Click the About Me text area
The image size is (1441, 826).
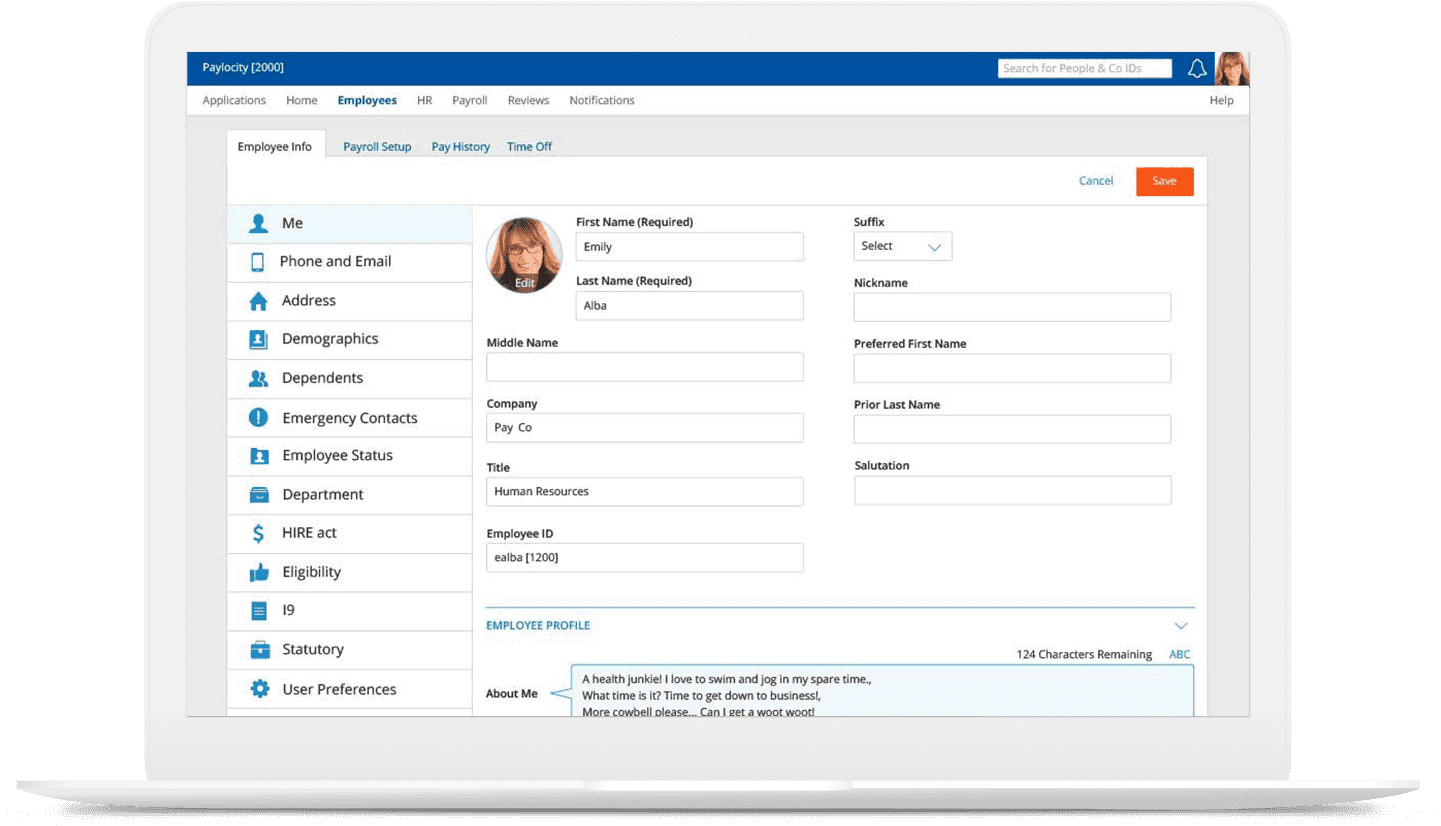tap(882, 691)
